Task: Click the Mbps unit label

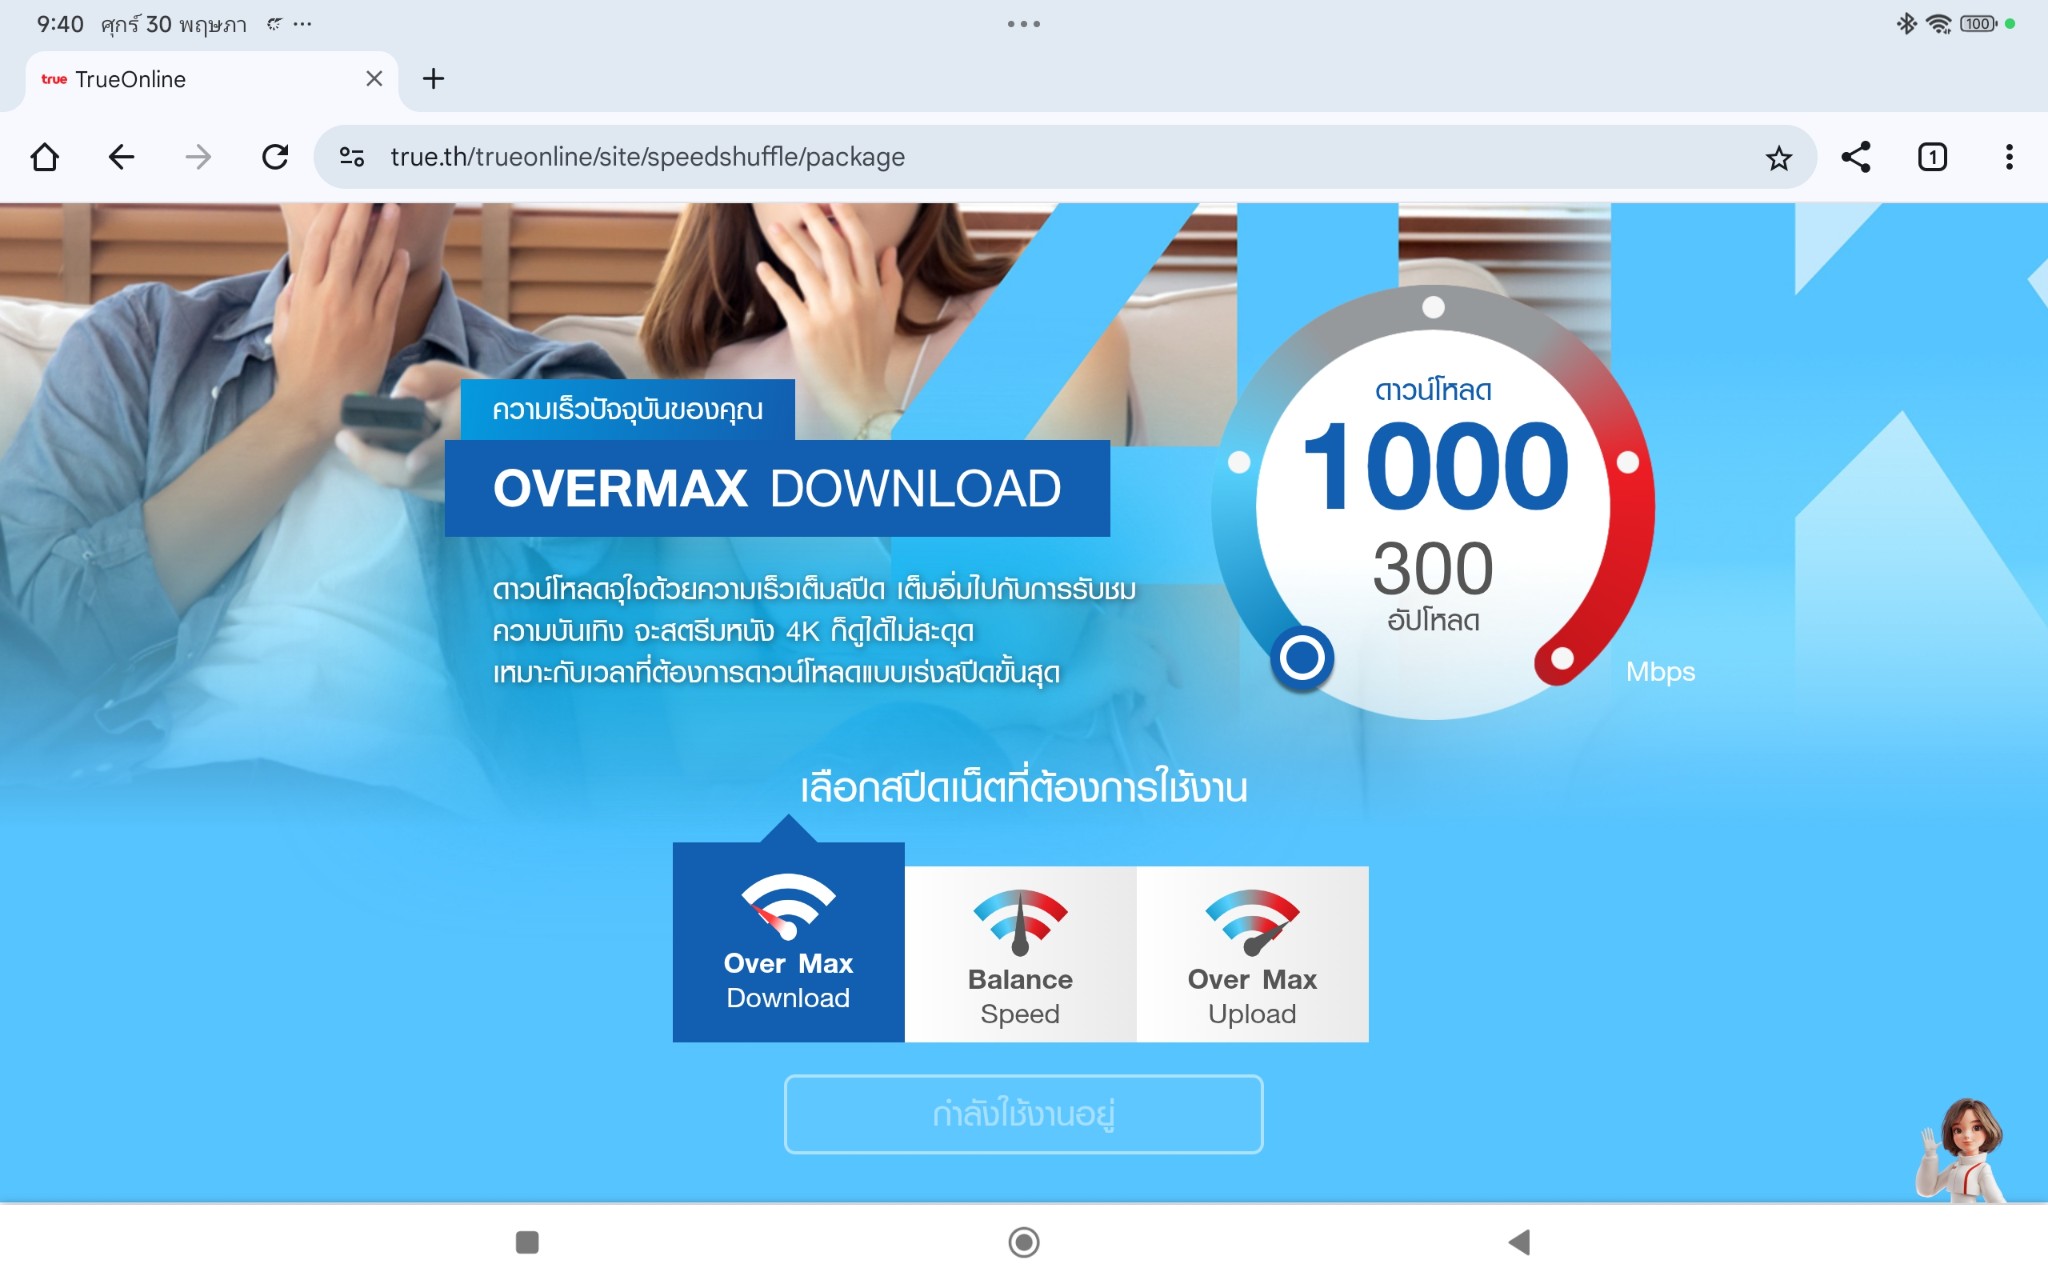Action: pyautogui.click(x=1660, y=671)
